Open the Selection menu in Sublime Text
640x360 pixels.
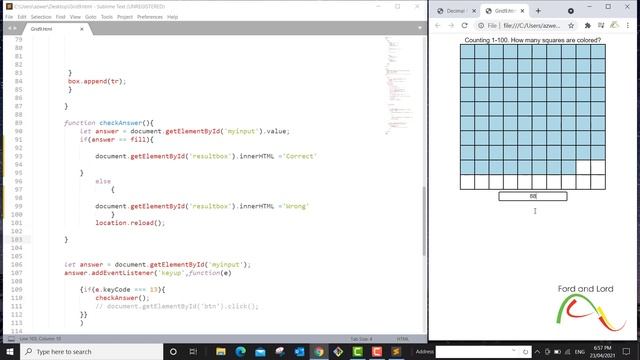point(41,17)
